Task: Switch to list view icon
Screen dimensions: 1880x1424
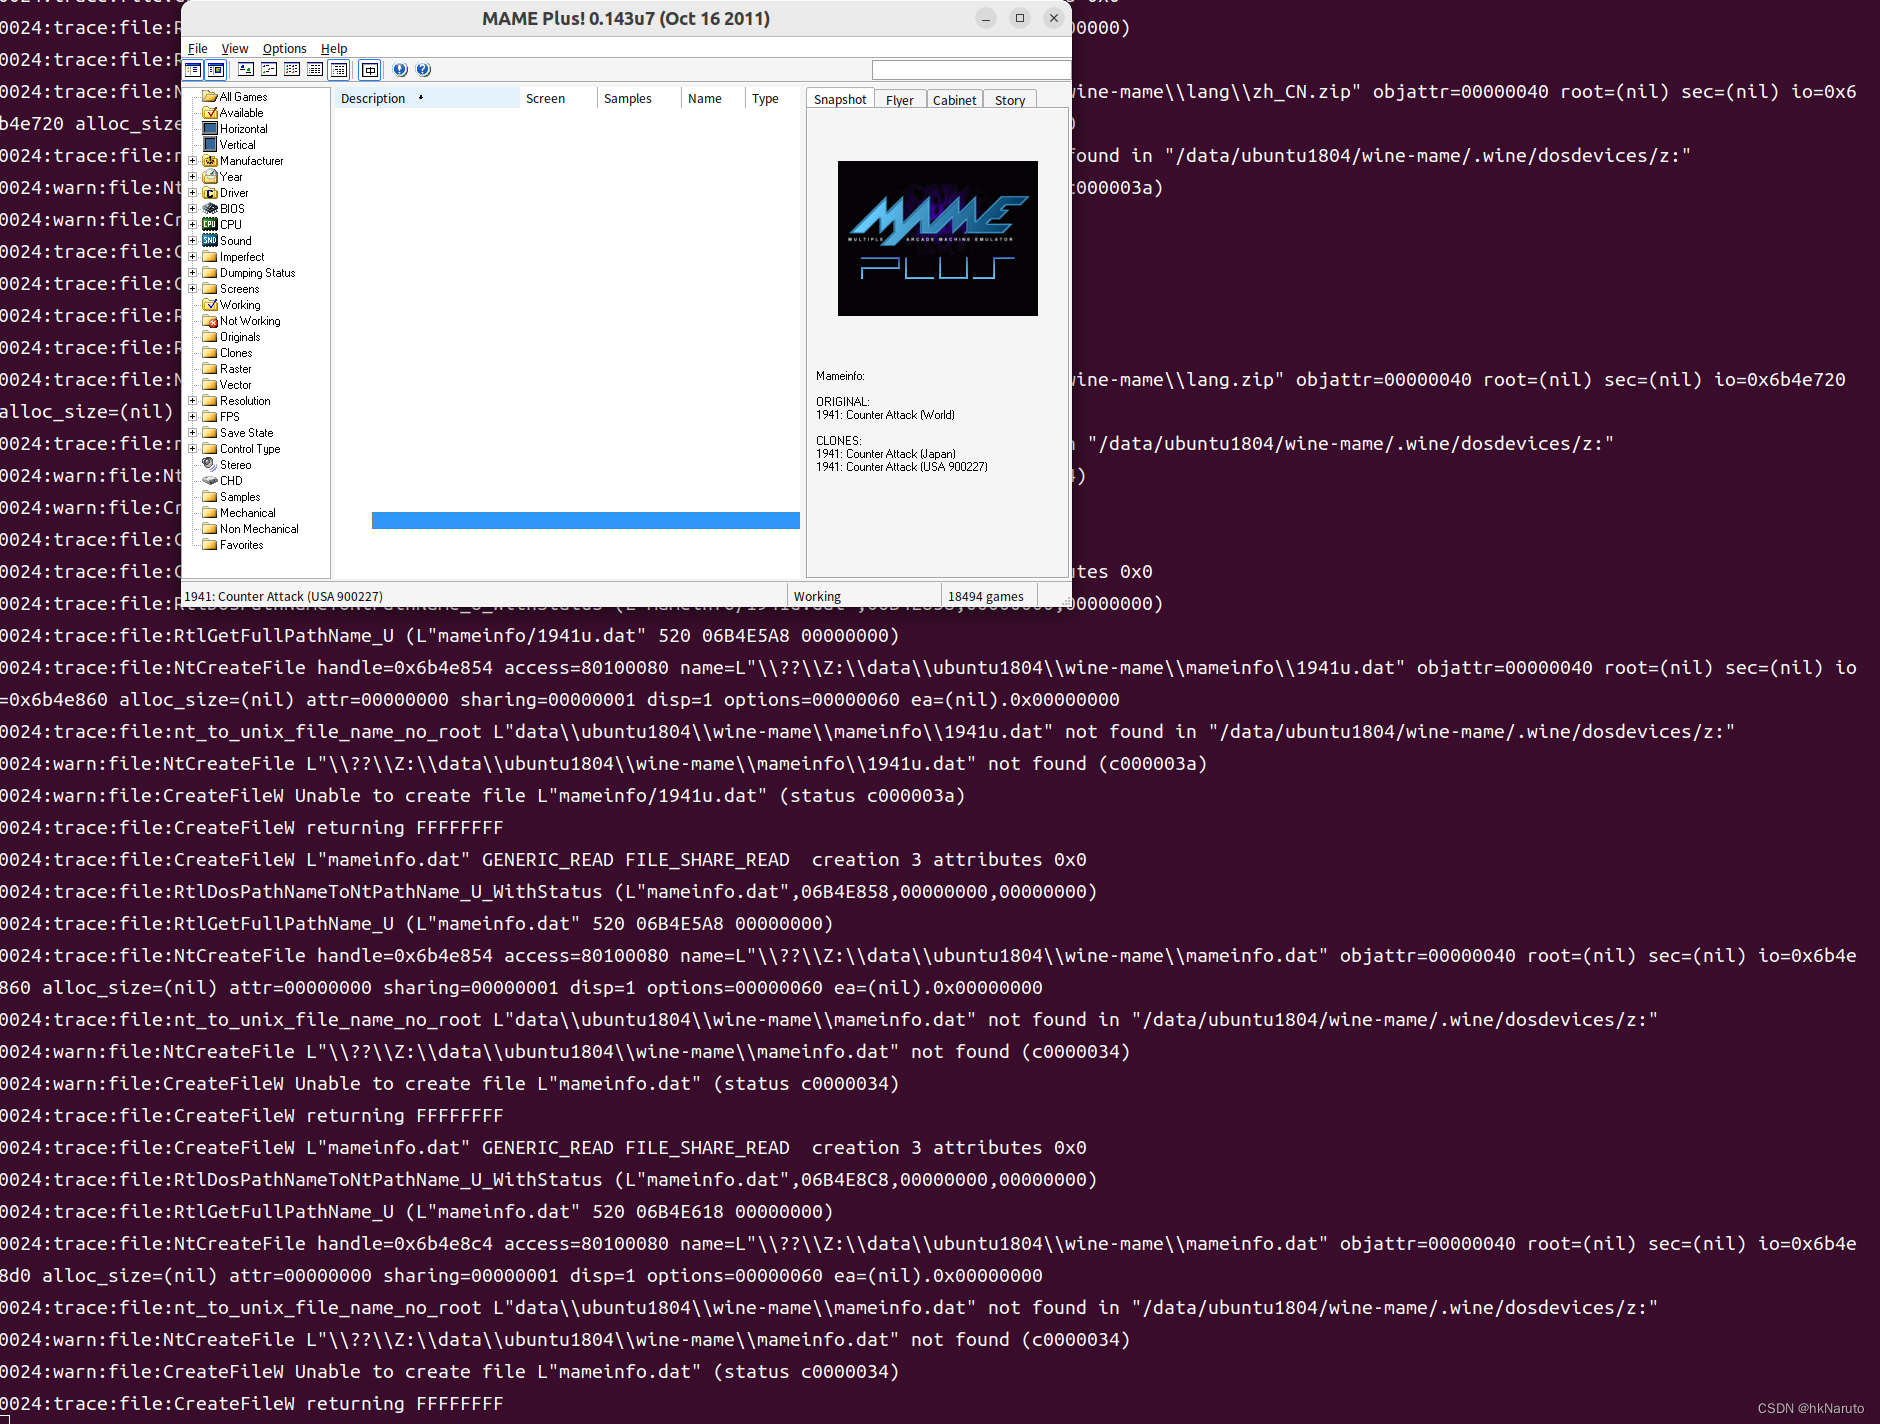Action: (292, 70)
